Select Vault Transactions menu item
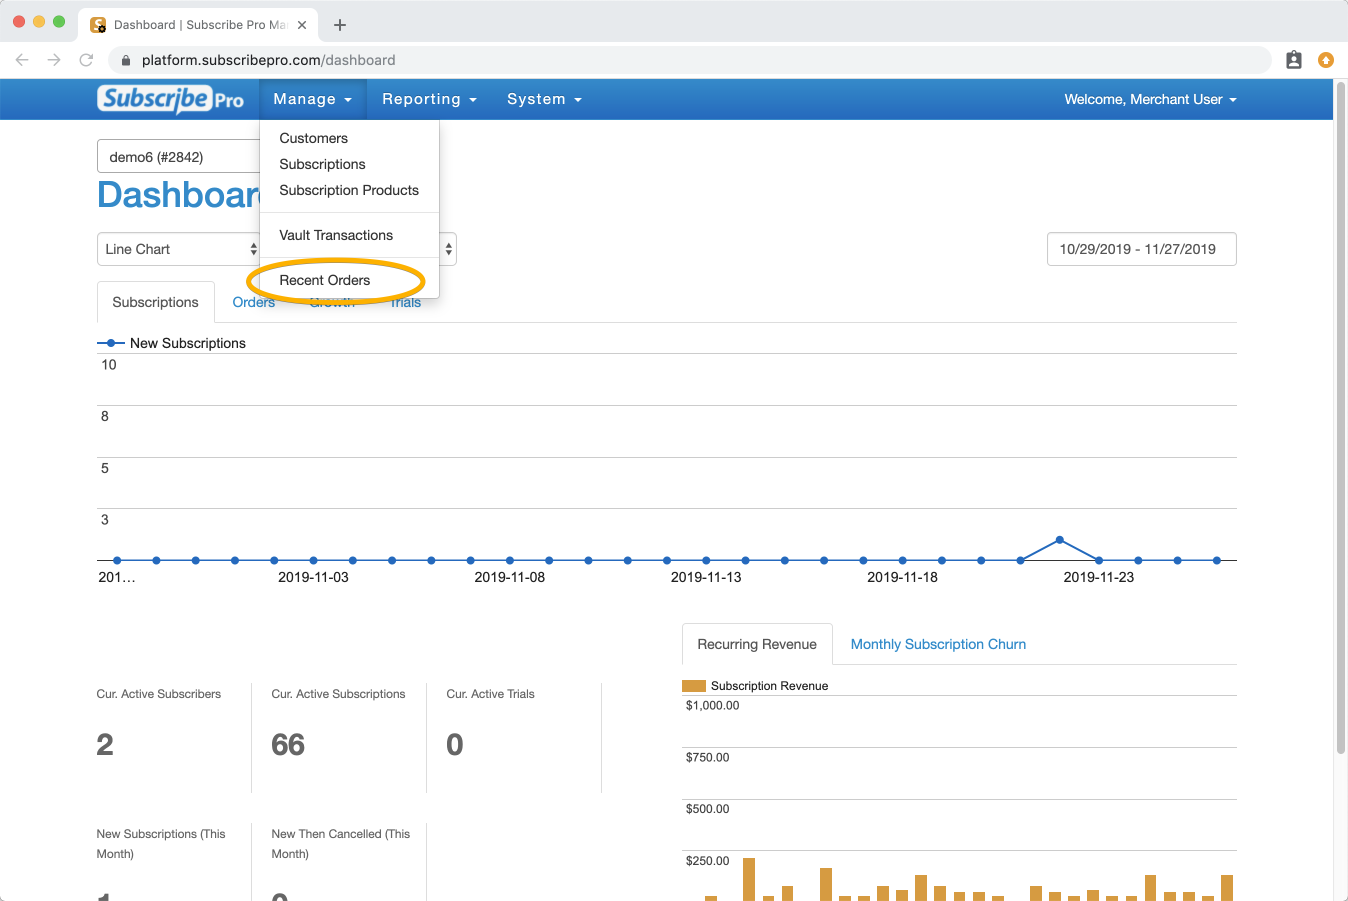 336,235
